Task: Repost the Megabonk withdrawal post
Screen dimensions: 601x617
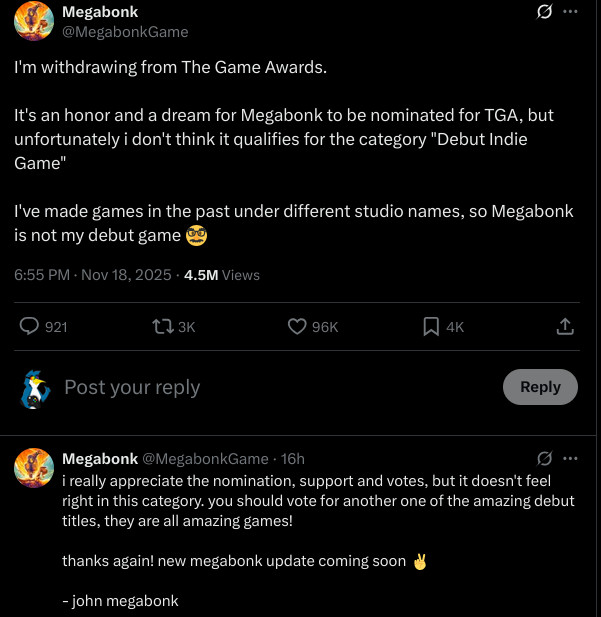Action: click(x=162, y=326)
